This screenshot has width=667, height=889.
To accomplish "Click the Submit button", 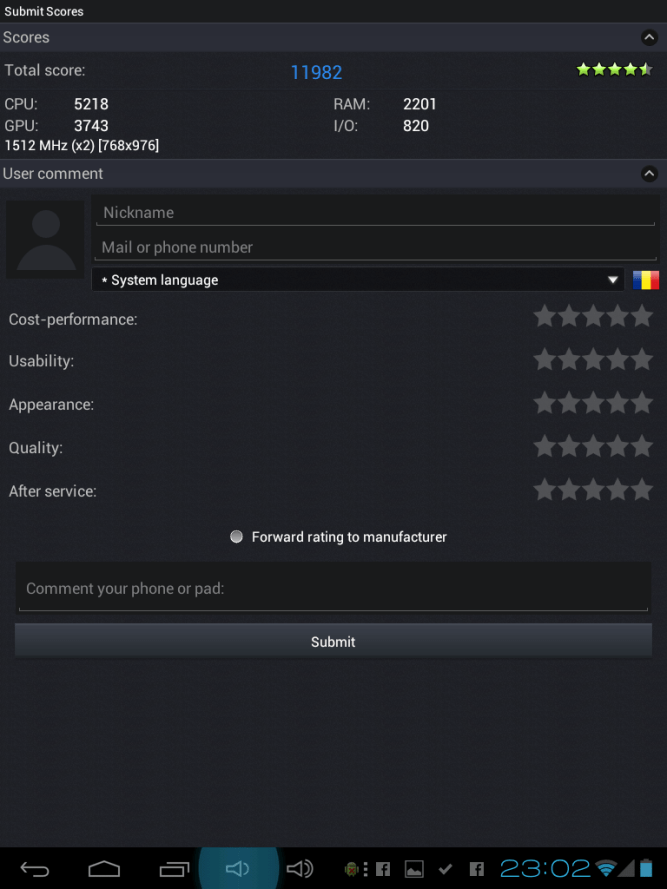I will 334,641.
